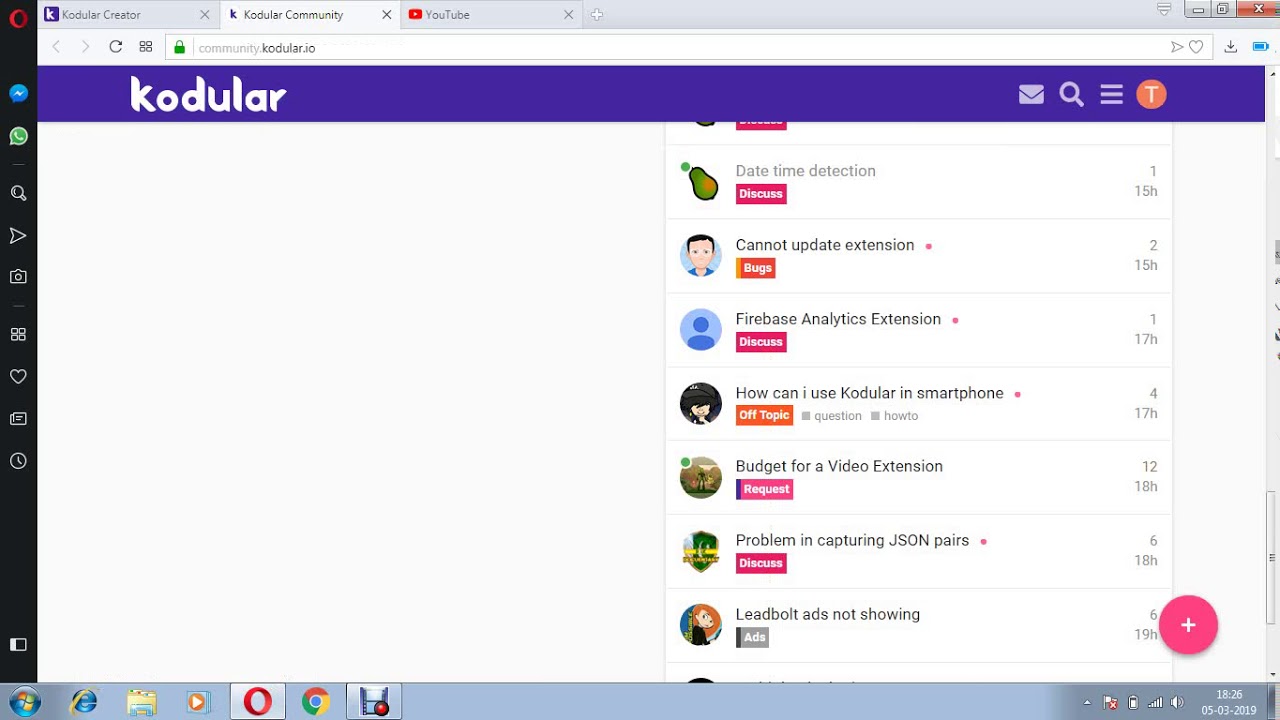The width and height of the screenshot is (1280, 720).
Task: Open Budget for a Video Extension topic
Action: click(839, 466)
